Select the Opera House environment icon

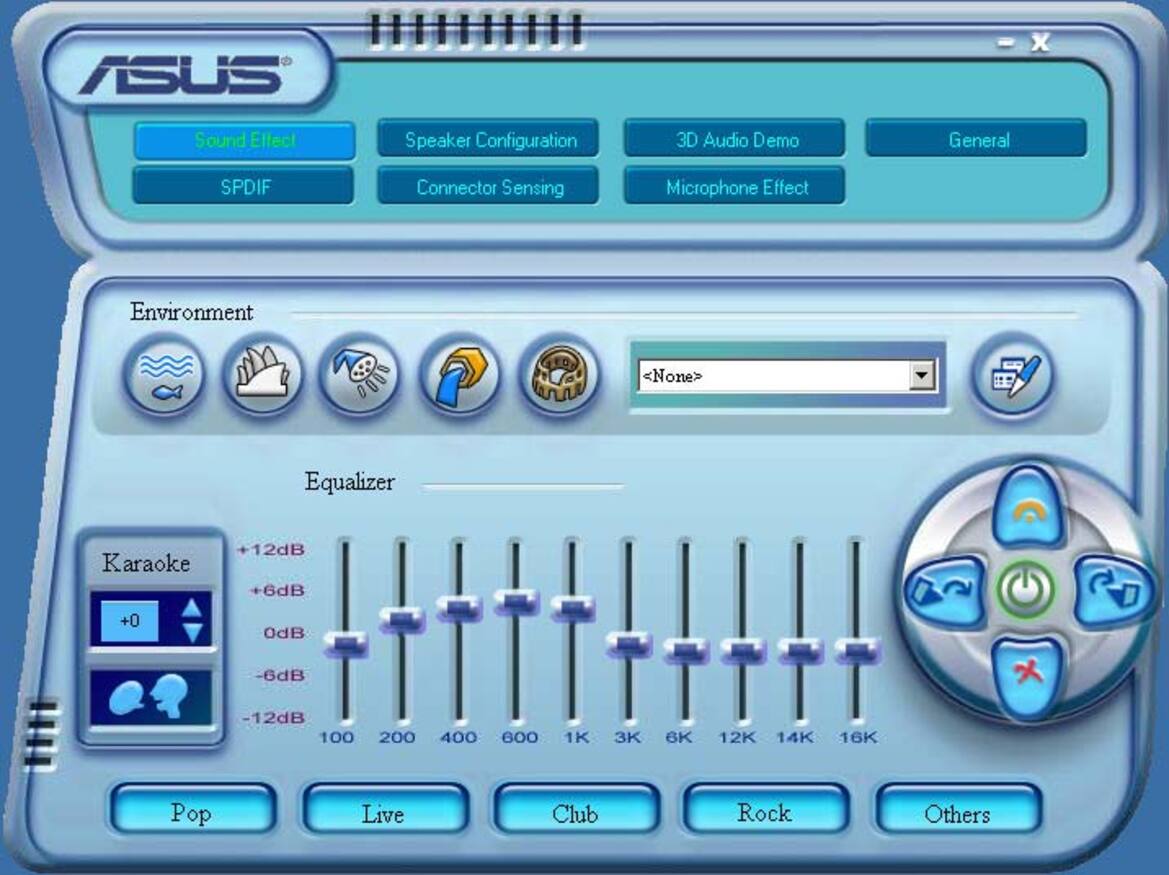[262, 375]
